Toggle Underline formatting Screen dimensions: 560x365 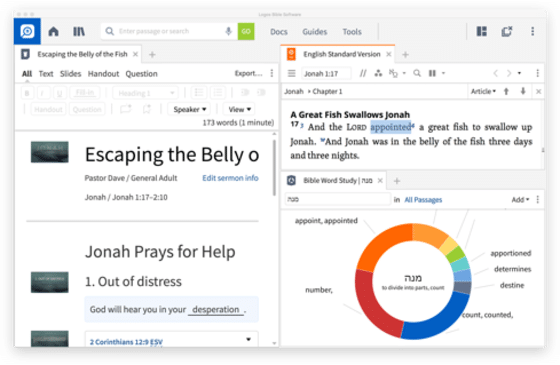point(60,93)
